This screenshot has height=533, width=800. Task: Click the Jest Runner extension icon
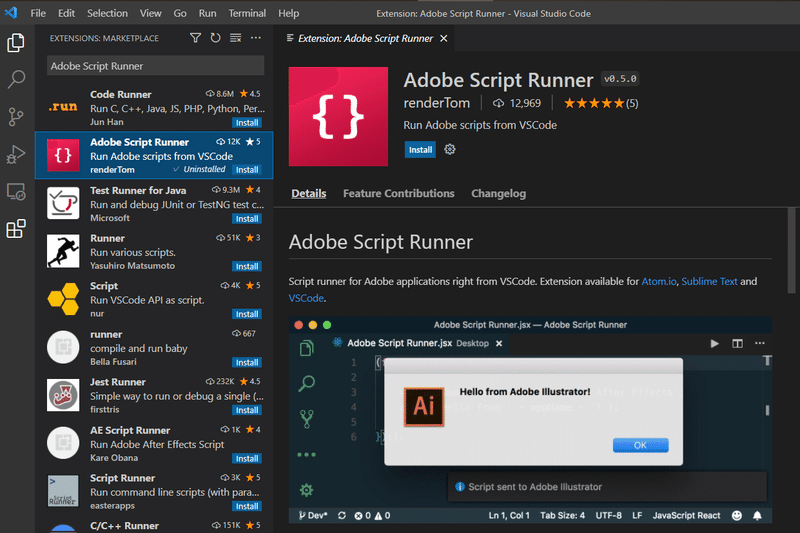pyautogui.click(x=63, y=395)
